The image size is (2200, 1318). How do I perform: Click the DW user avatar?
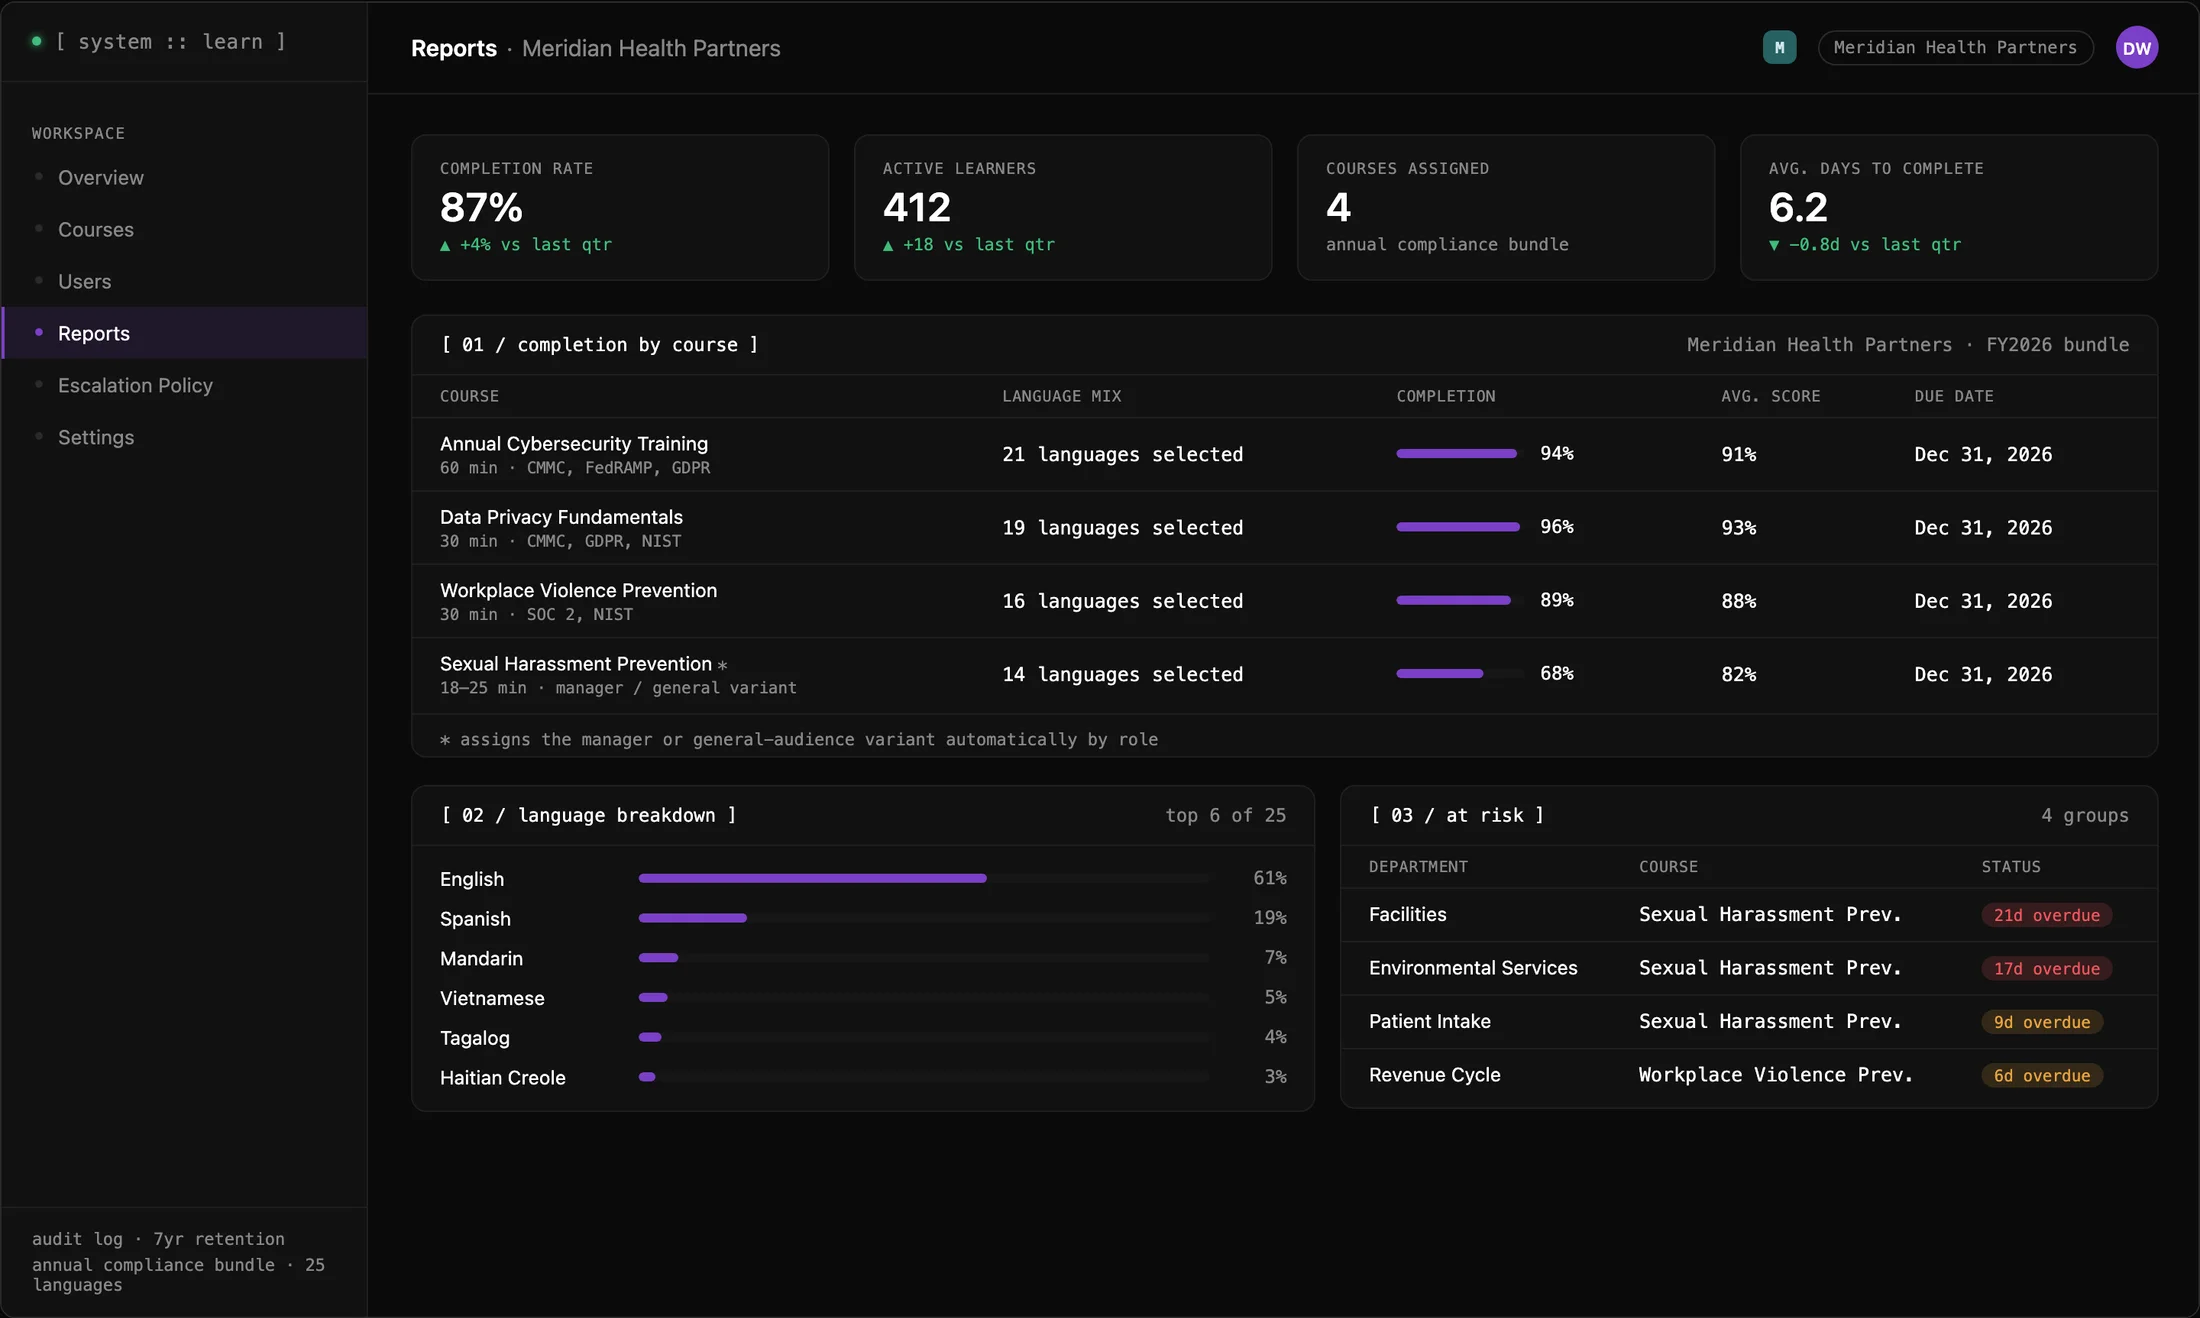click(x=2136, y=47)
